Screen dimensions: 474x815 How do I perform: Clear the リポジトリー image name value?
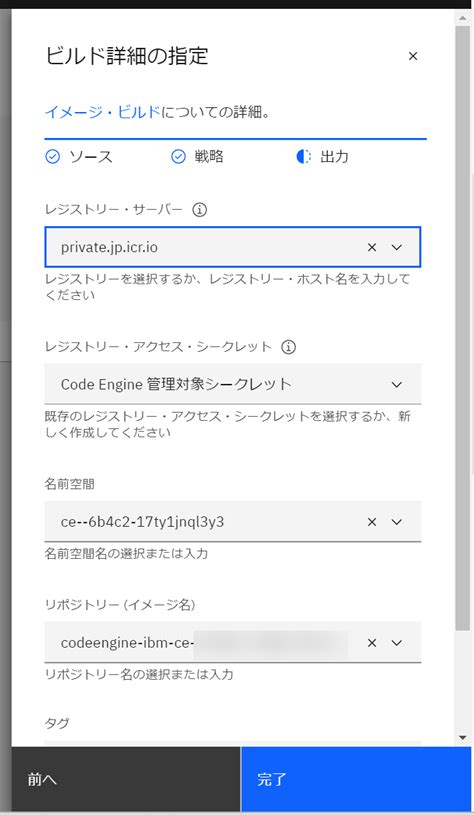click(372, 643)
